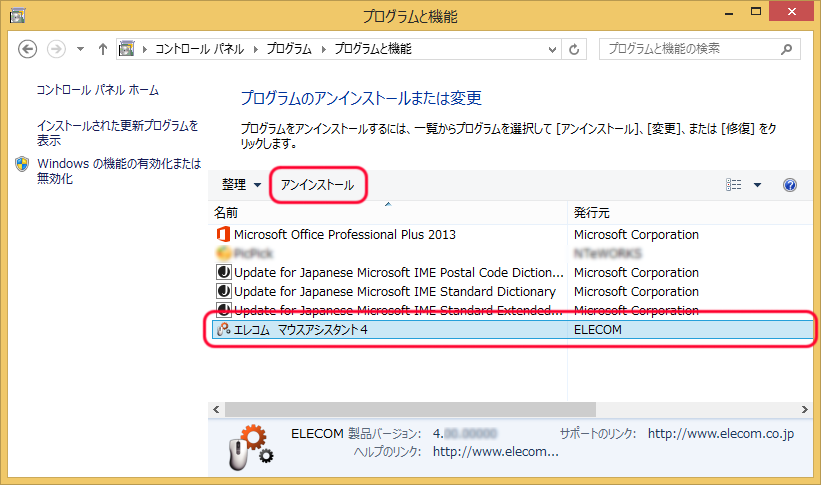Click the support link http://www.elecom.co.jp
This screenshot has height=485, width=821.
click(x=720, y=434)
